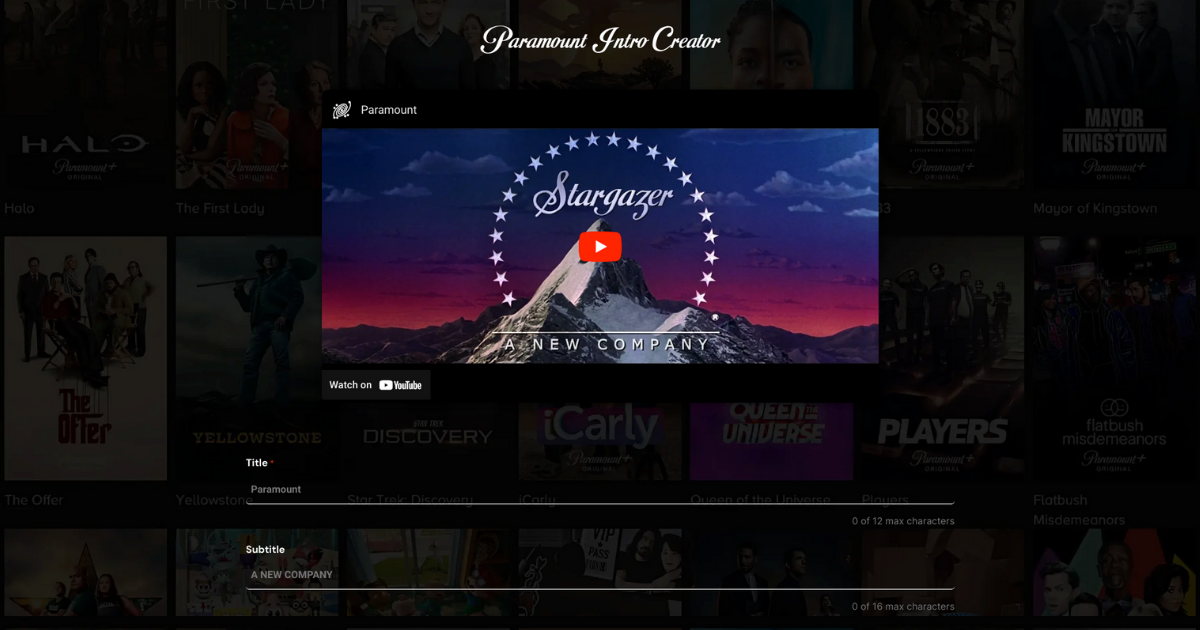This screenshot has width=1200, height=630.
Task: Play the Stargazer intro video
Action: (x=600, y=245)
